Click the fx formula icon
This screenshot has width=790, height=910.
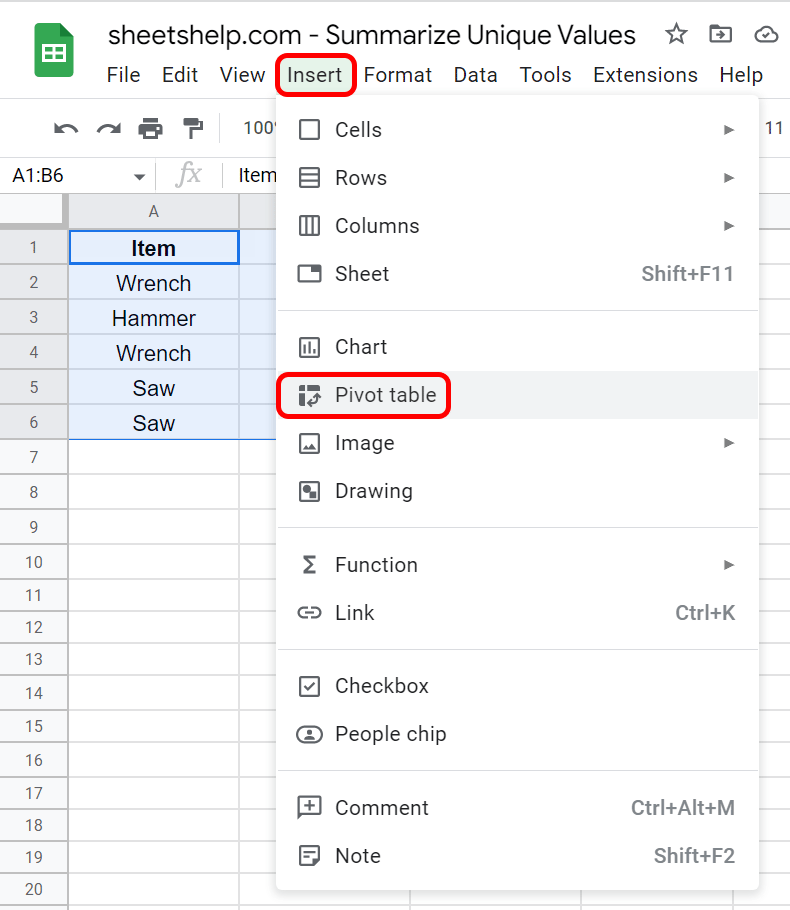coord(188,175)
